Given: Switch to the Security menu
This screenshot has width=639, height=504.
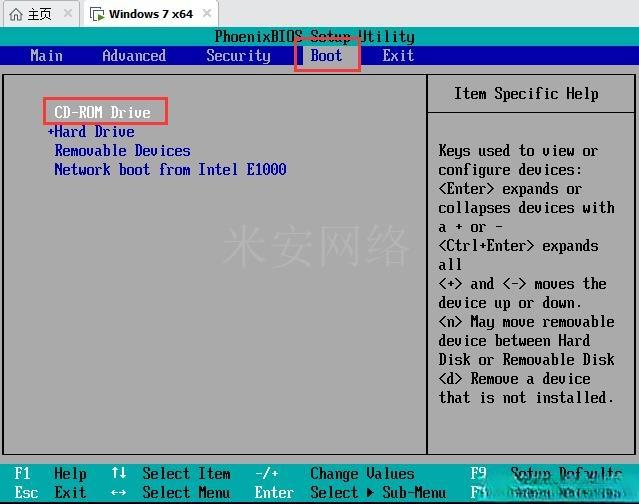Looking at the screenshot, I should pyautogui.click(x=238, y=55).
